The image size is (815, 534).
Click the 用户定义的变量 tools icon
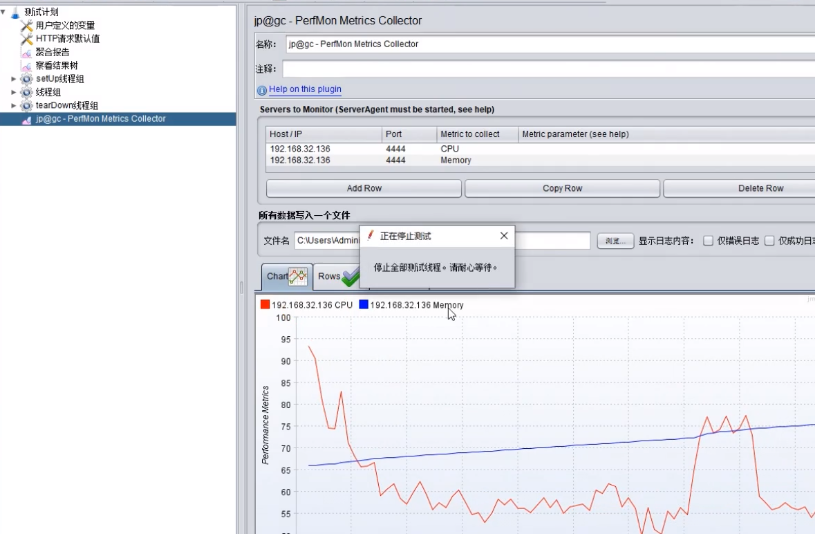[27, 25]
